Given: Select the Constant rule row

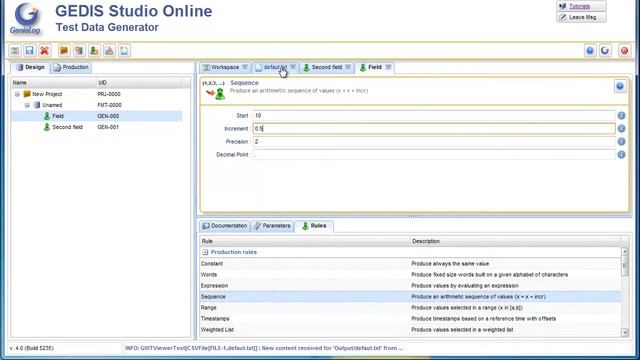Looking at the screenshot, I should click(x=410, y=264).
